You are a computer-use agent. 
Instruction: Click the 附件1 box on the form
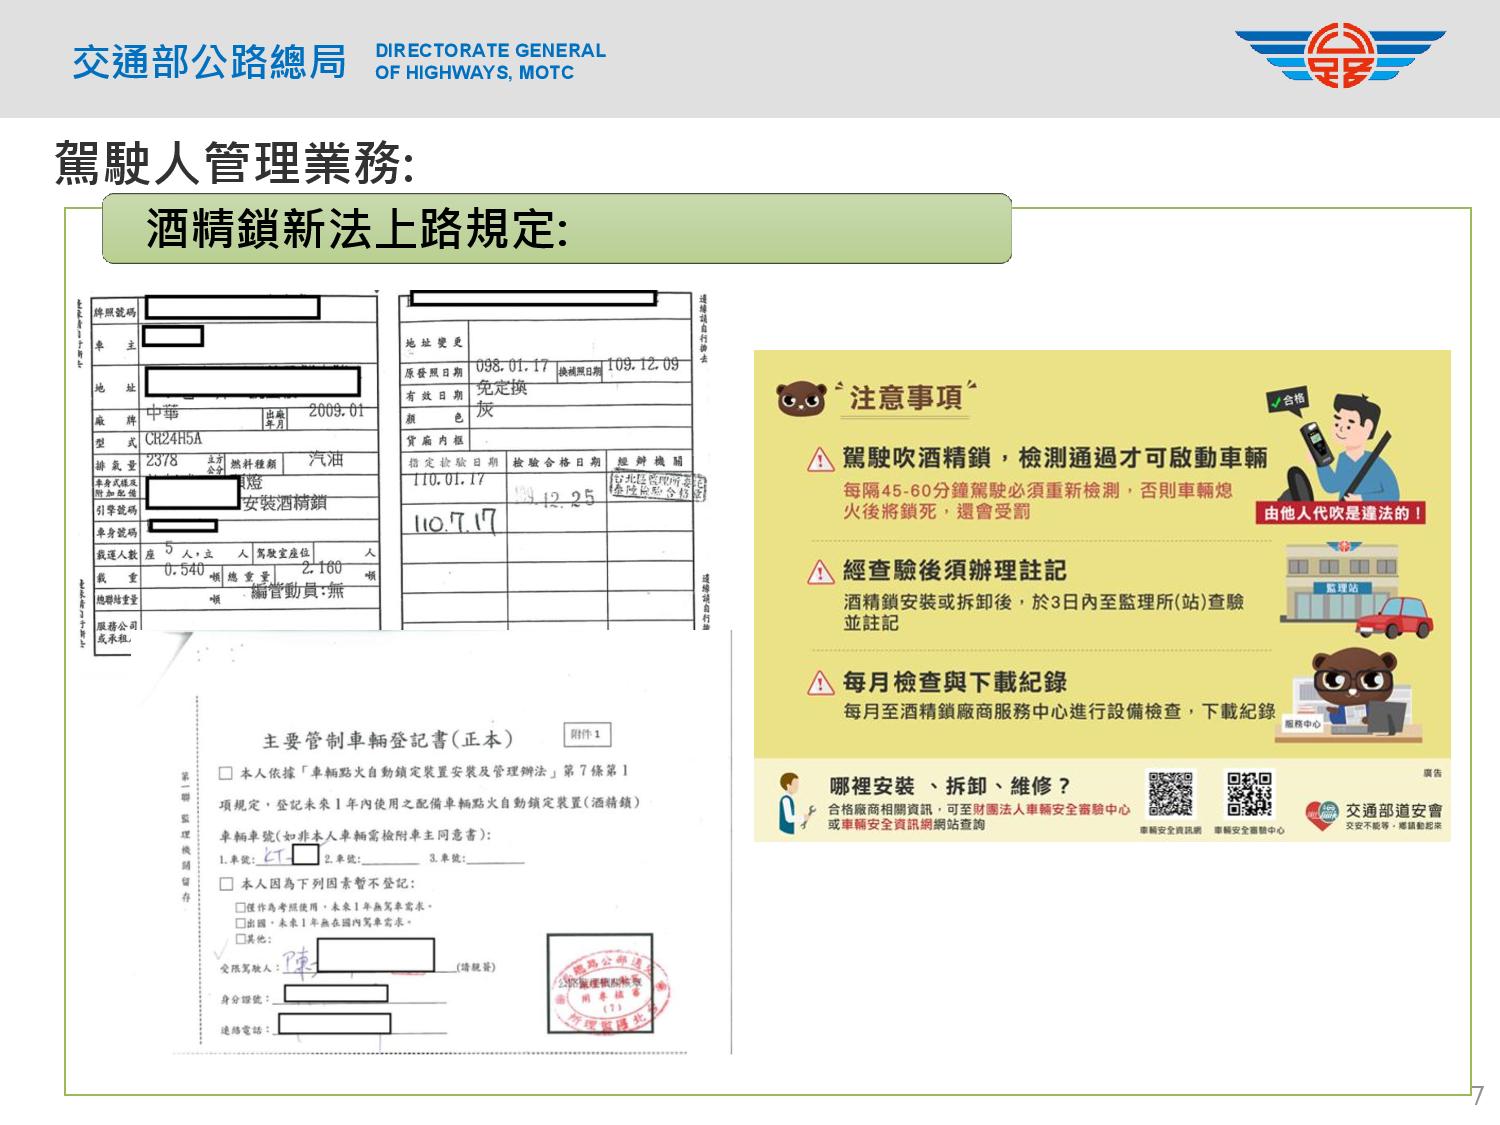(585, 734)
